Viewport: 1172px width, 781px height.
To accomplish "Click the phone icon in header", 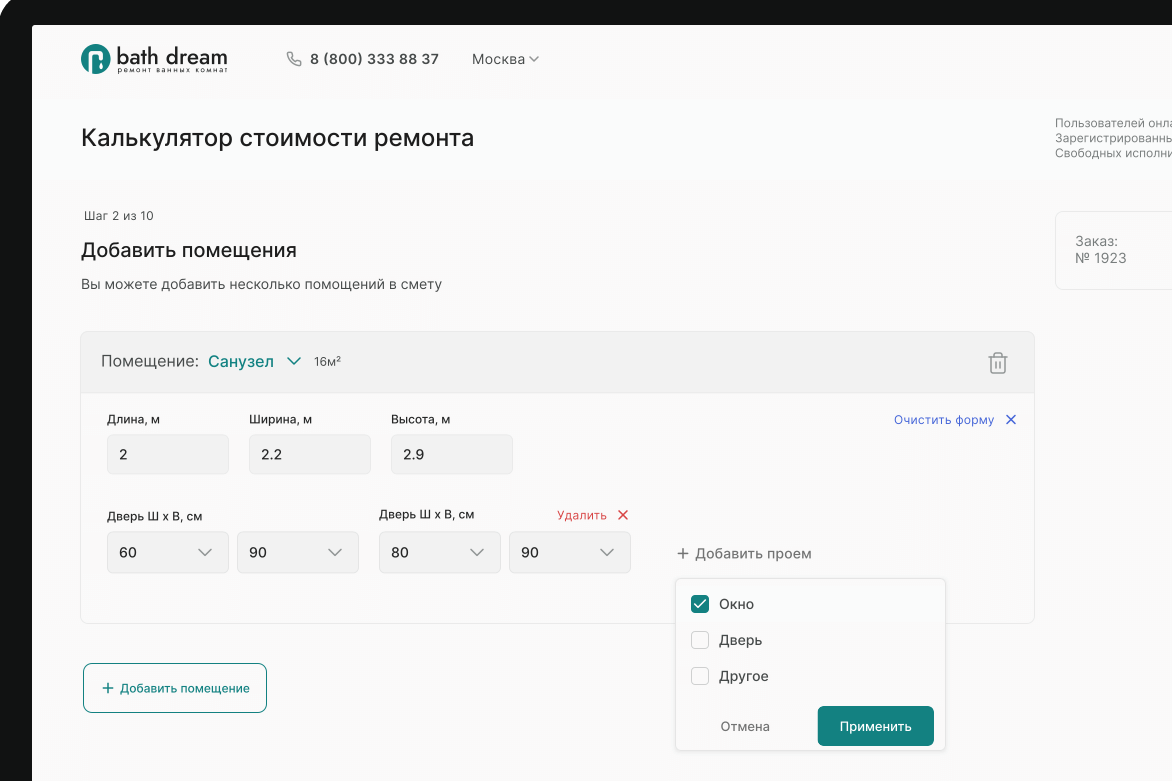I will point(294,59).
